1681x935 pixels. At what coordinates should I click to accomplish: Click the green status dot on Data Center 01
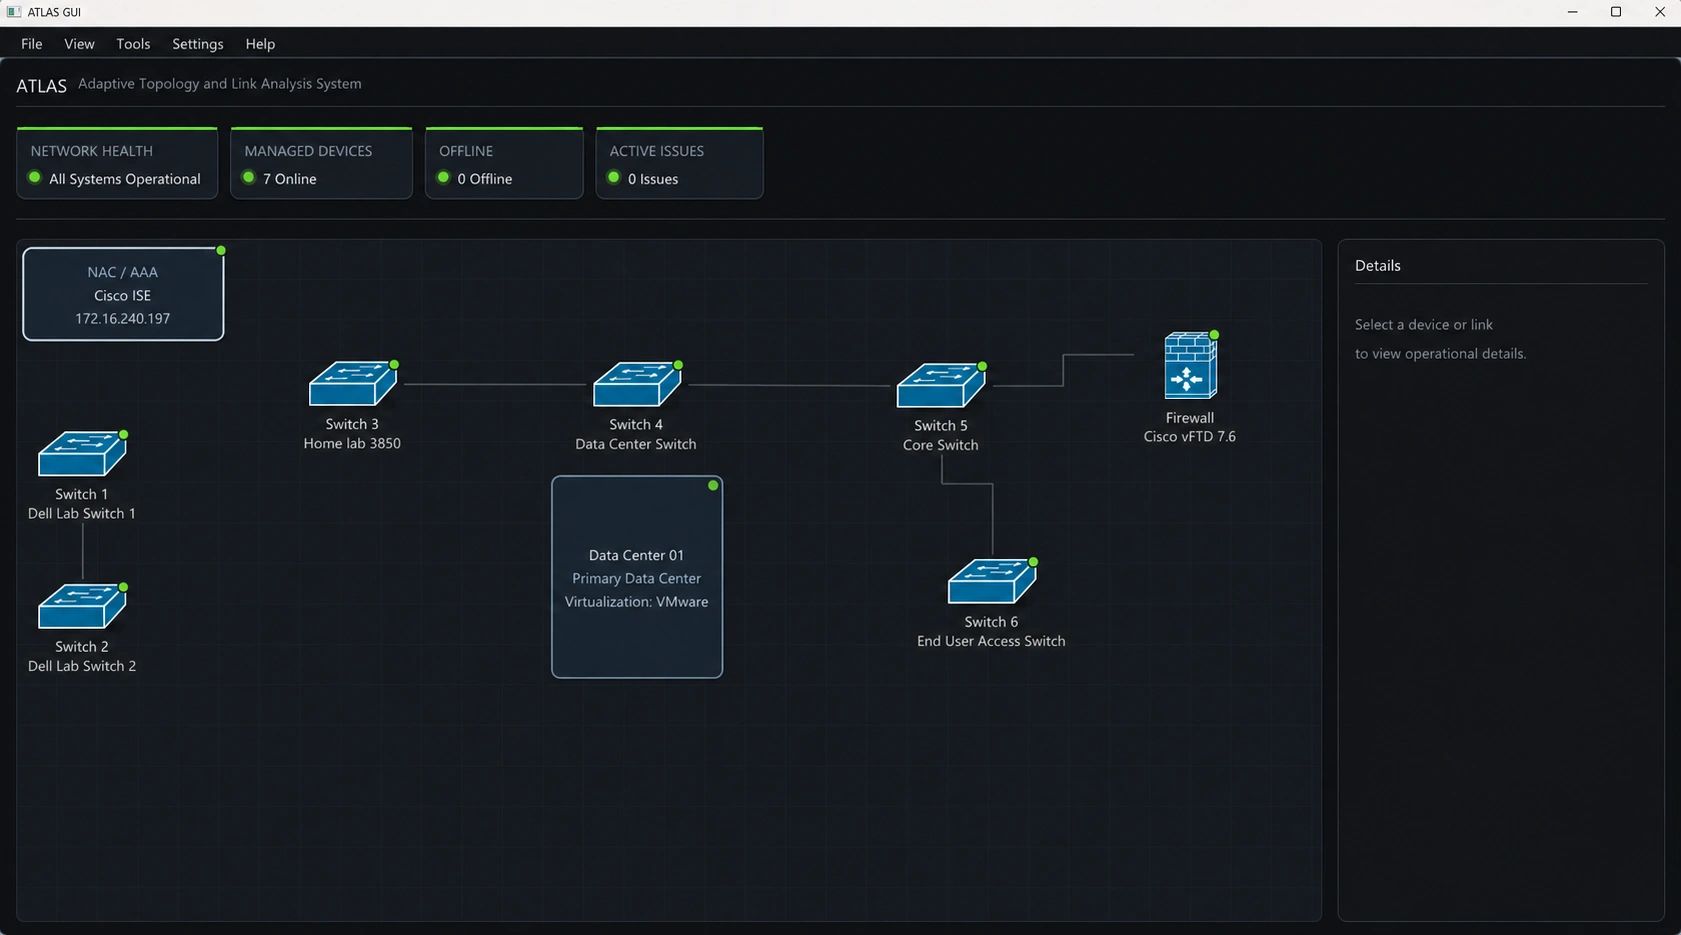(713, 485)
